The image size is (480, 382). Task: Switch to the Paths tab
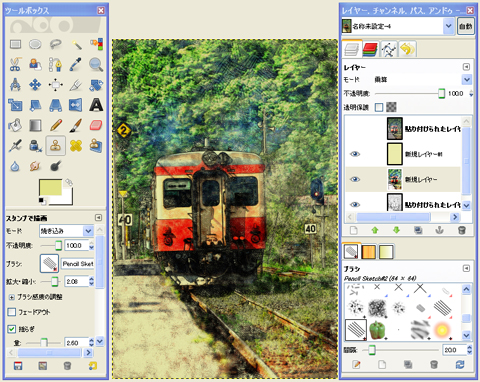click(x=389, y=49)
